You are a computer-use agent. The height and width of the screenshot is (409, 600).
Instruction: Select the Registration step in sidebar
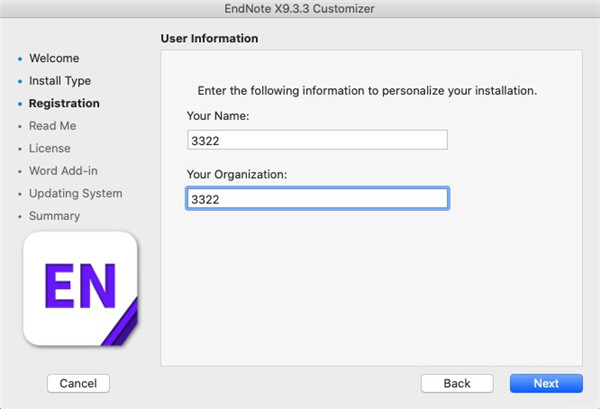pyautogui.click(x=64, y=103)
